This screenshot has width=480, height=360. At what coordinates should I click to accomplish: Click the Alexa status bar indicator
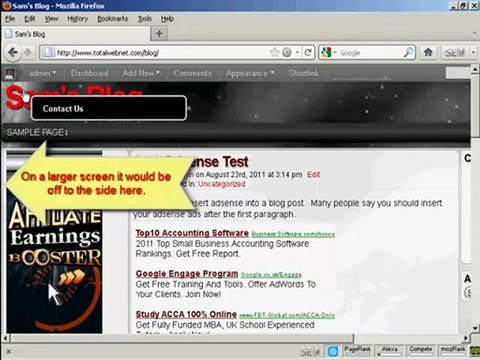(x=389, y=351)
